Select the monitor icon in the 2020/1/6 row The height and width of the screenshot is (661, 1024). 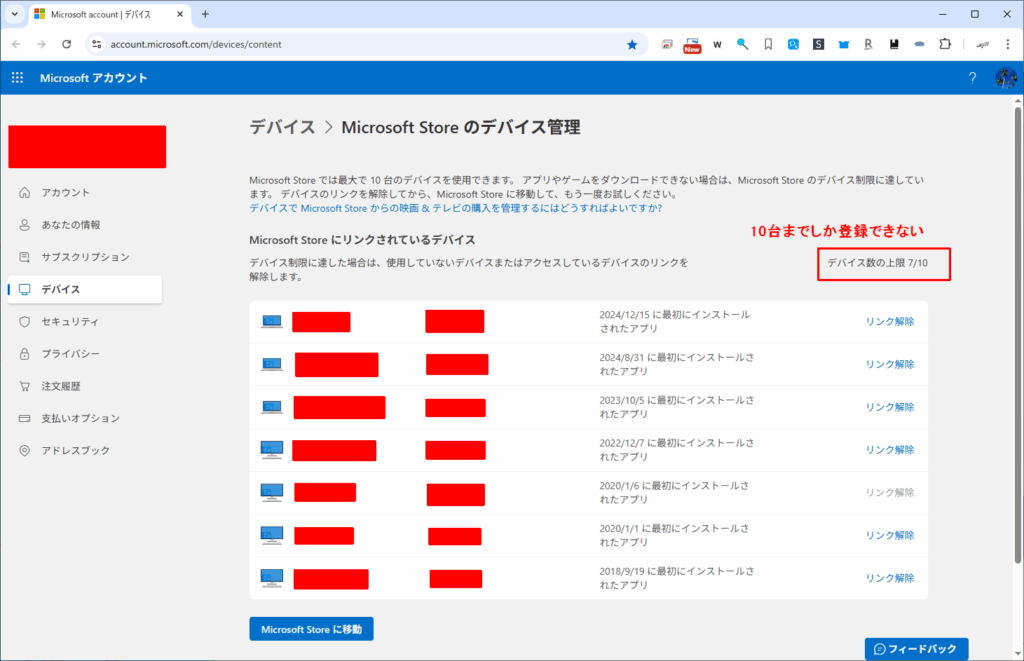click(272, 492)
